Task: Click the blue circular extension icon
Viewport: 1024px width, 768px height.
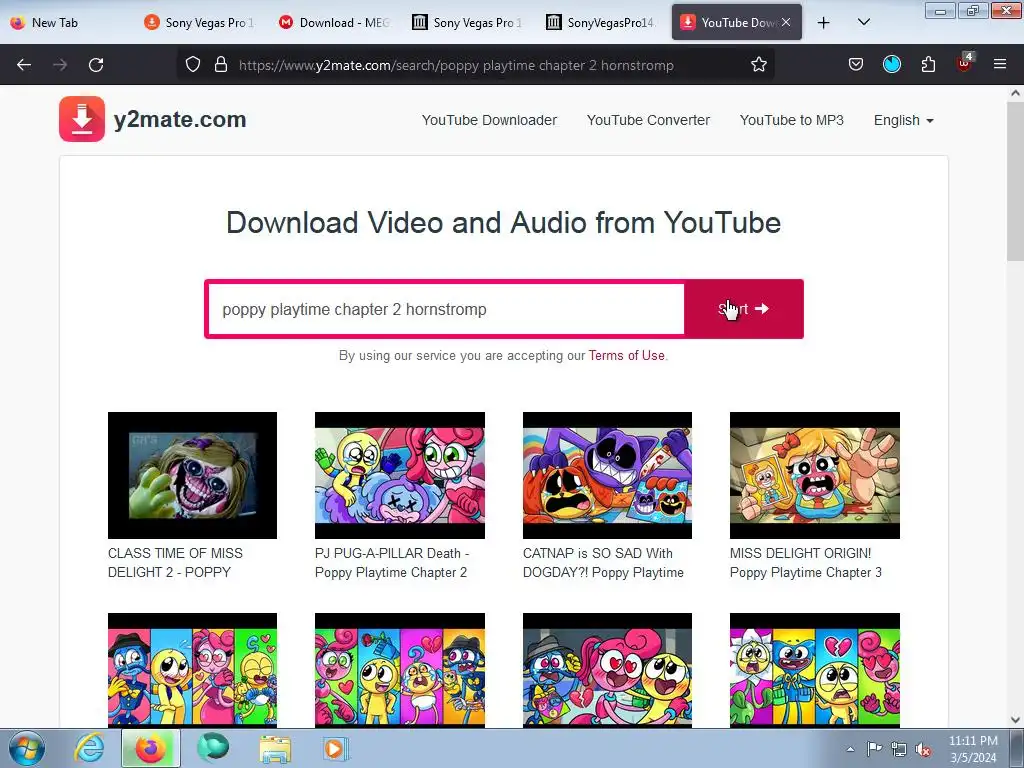Action: click(x=891, y=64)
